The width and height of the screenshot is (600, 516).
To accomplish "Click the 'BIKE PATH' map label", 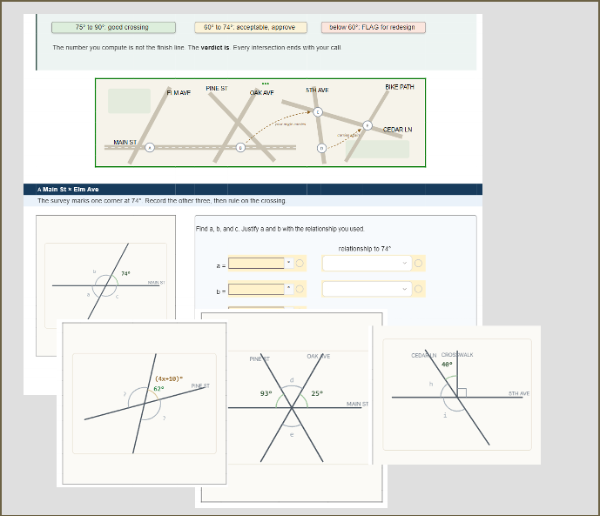I will pos(399,87).
